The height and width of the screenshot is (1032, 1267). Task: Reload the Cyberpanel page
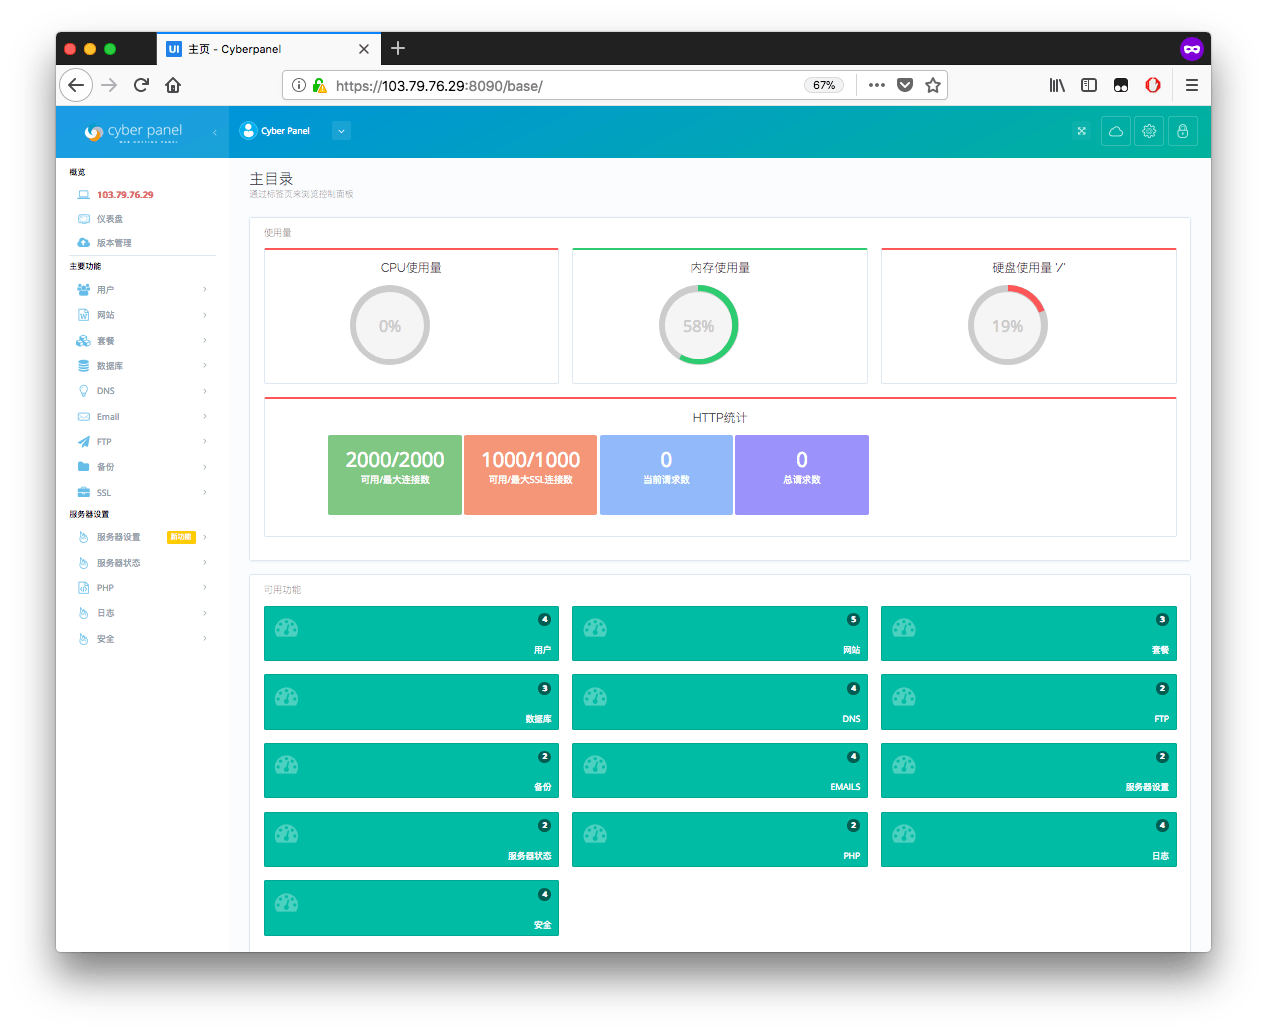[x=141, y=85]
